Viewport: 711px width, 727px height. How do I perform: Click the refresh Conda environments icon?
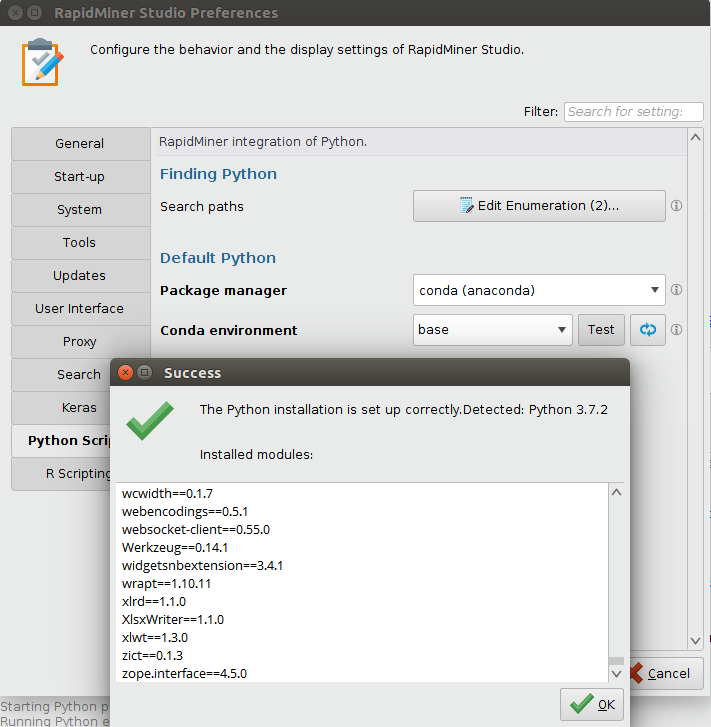(x=647, y=330)
